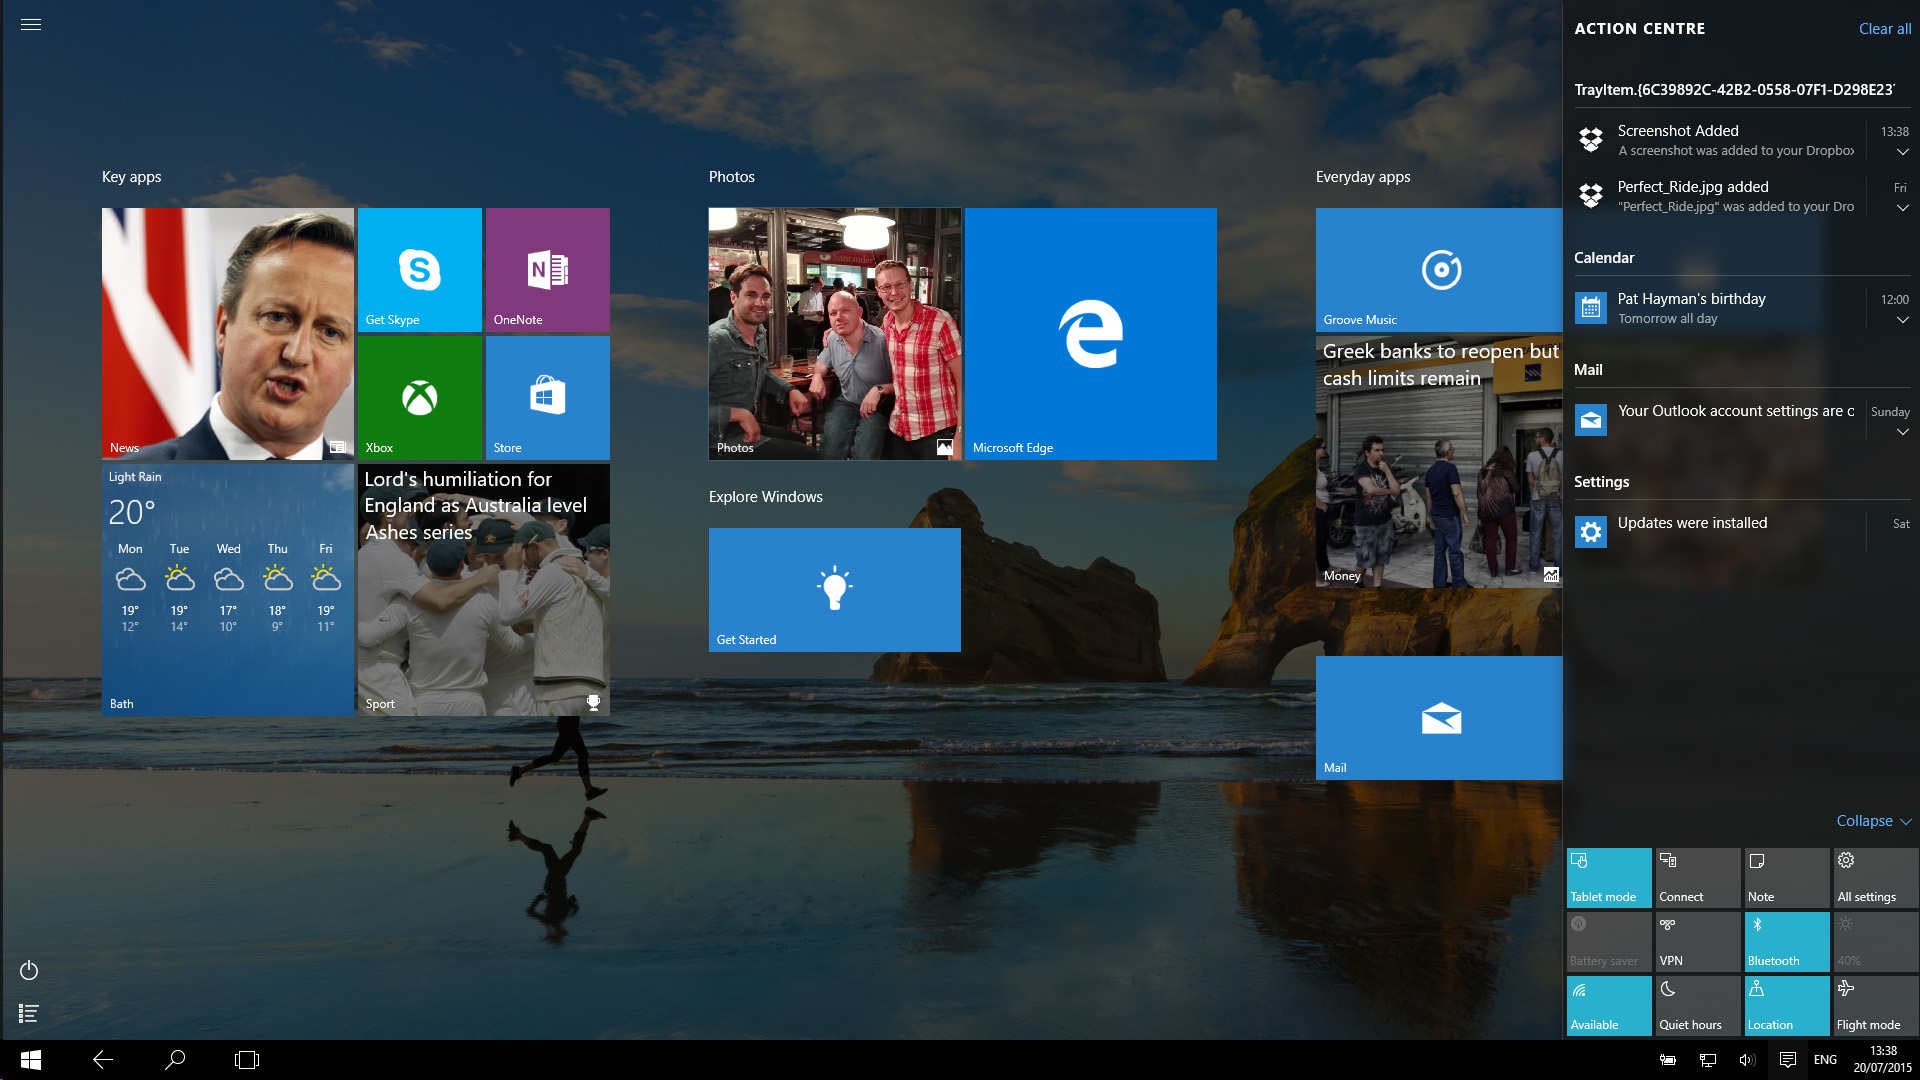Toggle the 40% brightness quick action
Screen dimensions: 1920x1080
point(1876,942)
